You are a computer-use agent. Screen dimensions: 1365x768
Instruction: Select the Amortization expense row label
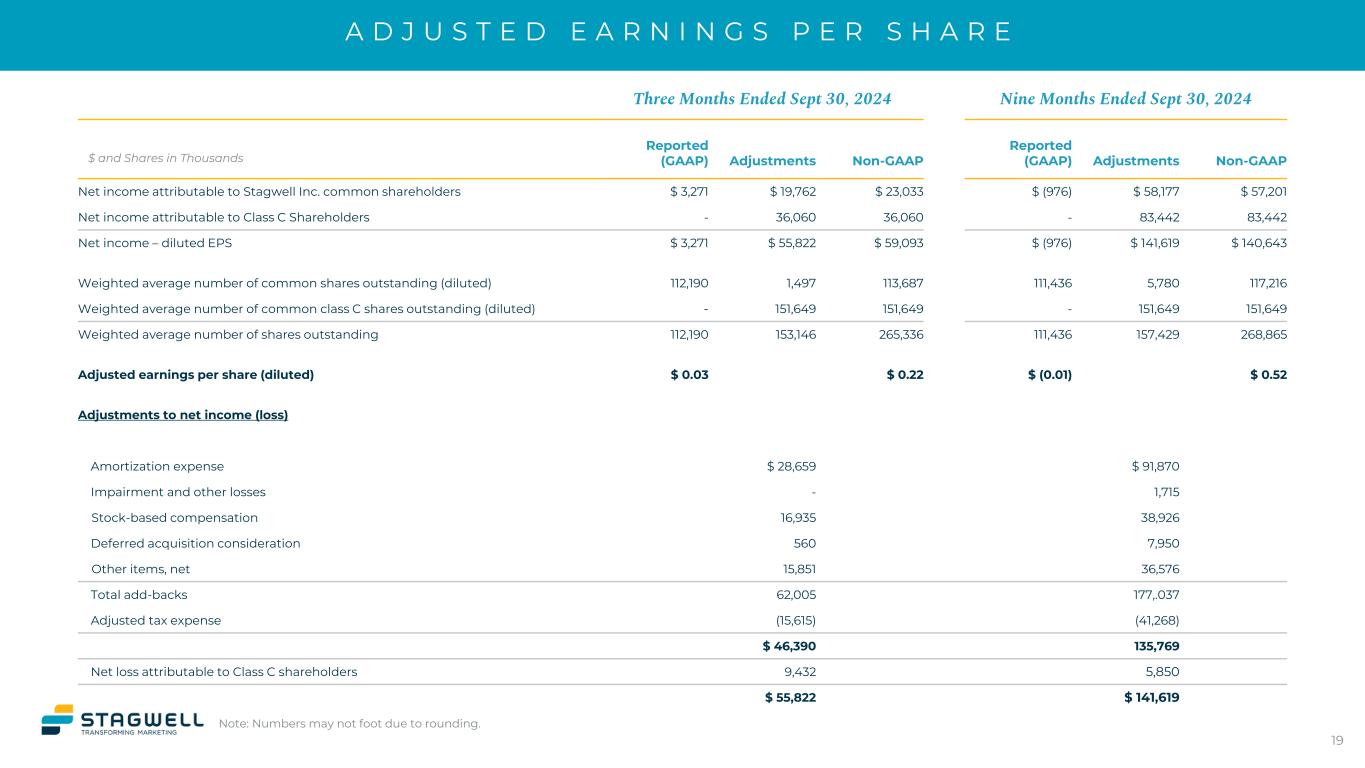(157, 466)
